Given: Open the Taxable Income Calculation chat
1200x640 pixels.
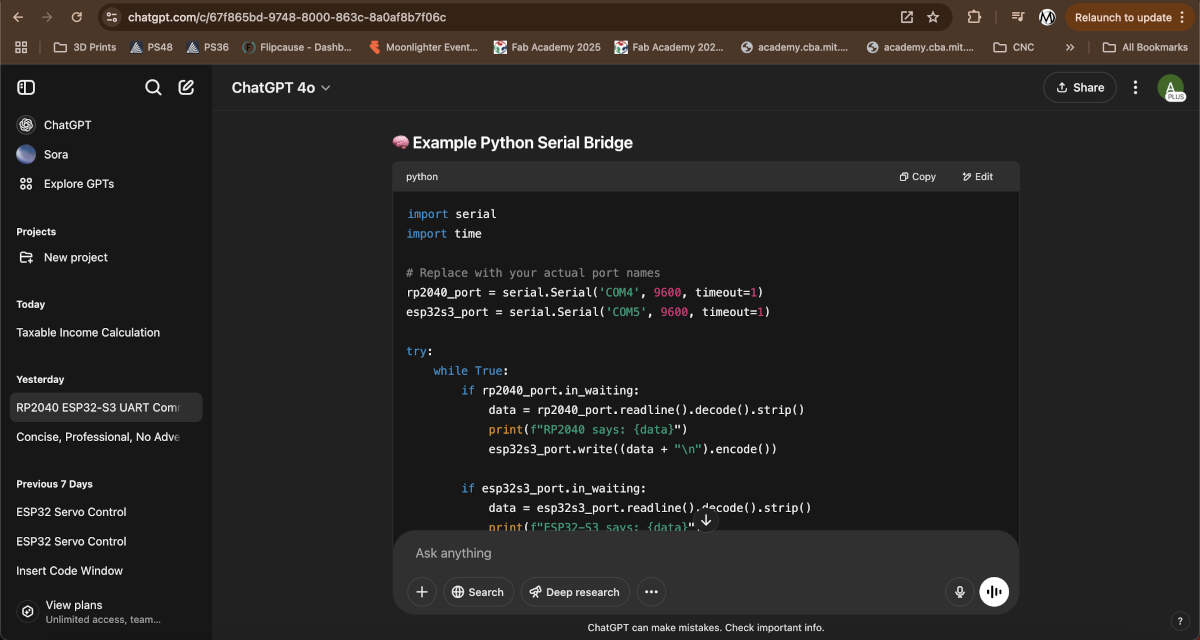Looking at the screenshot, I should tap(106, 332).
